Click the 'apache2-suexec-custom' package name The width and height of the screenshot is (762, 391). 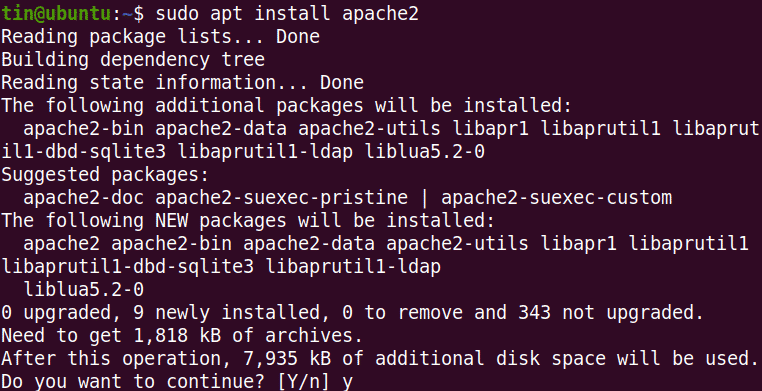(556, 198)
